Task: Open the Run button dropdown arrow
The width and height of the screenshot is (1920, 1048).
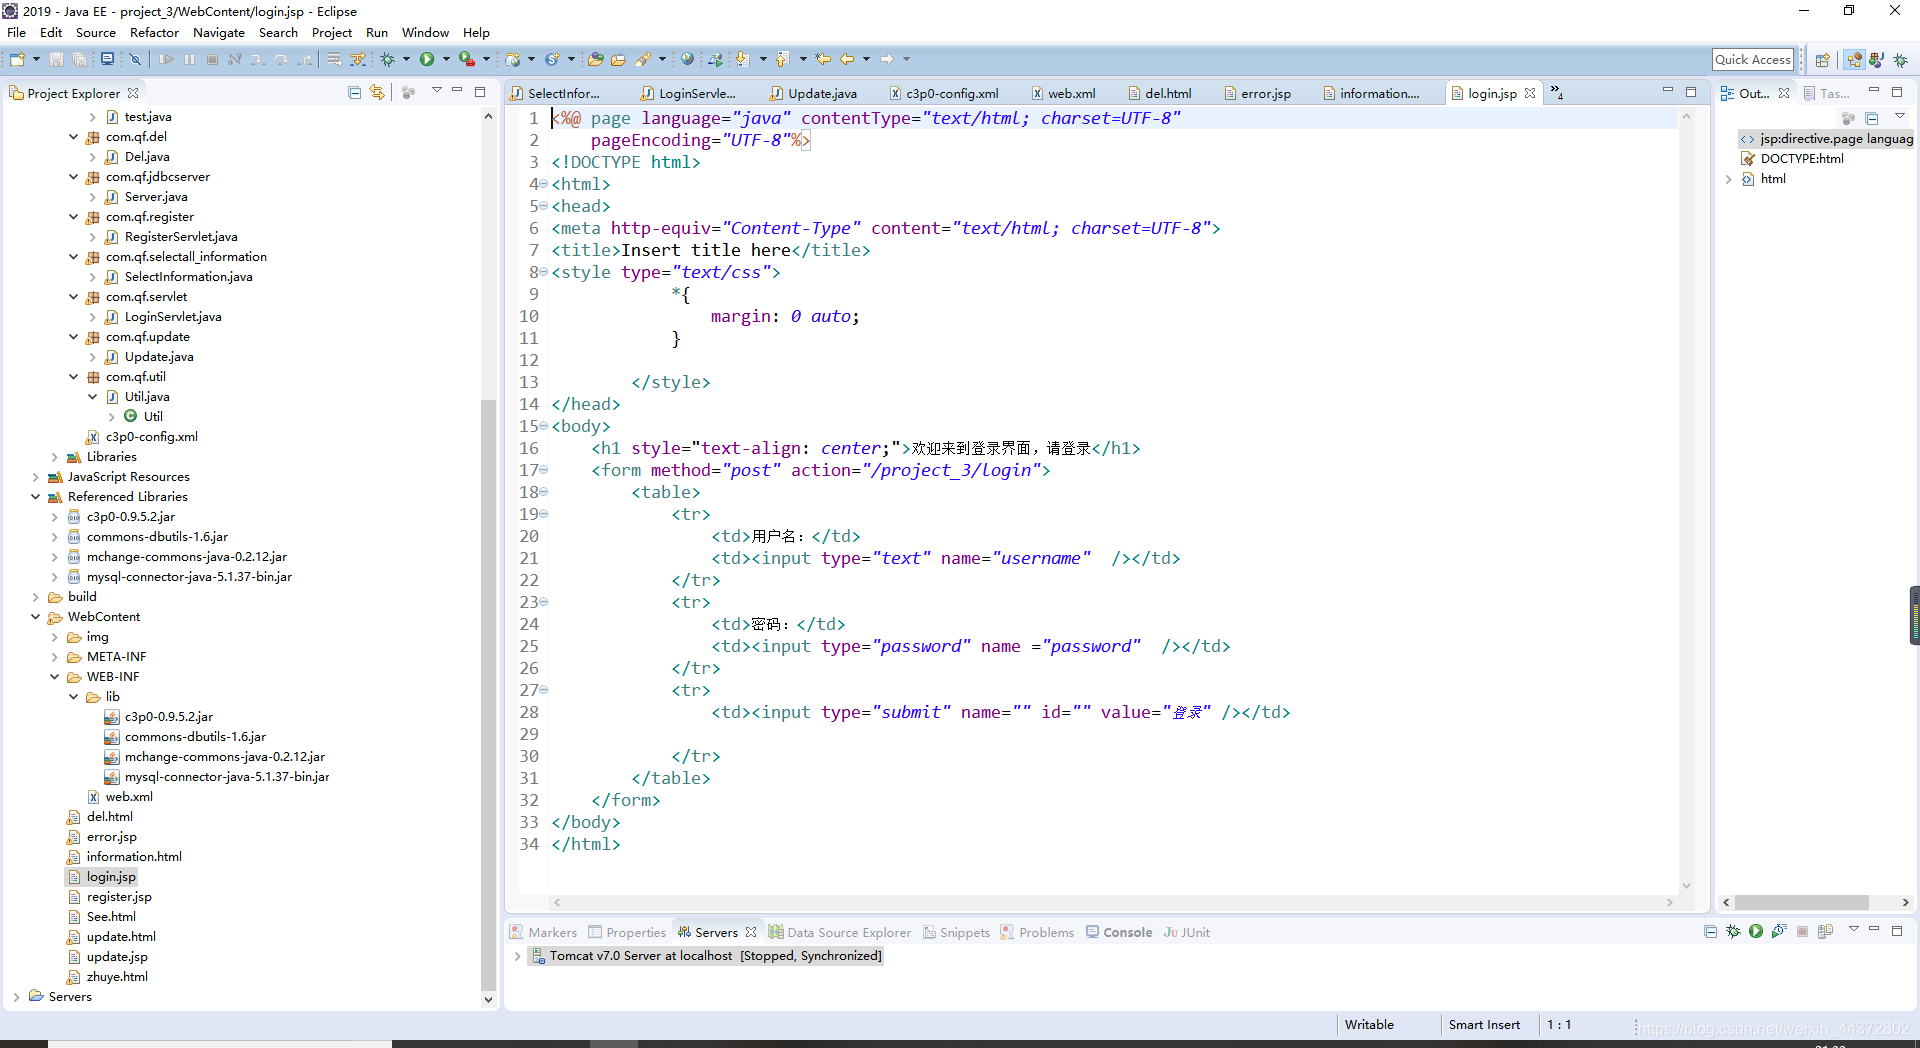Action: [446, 59]
